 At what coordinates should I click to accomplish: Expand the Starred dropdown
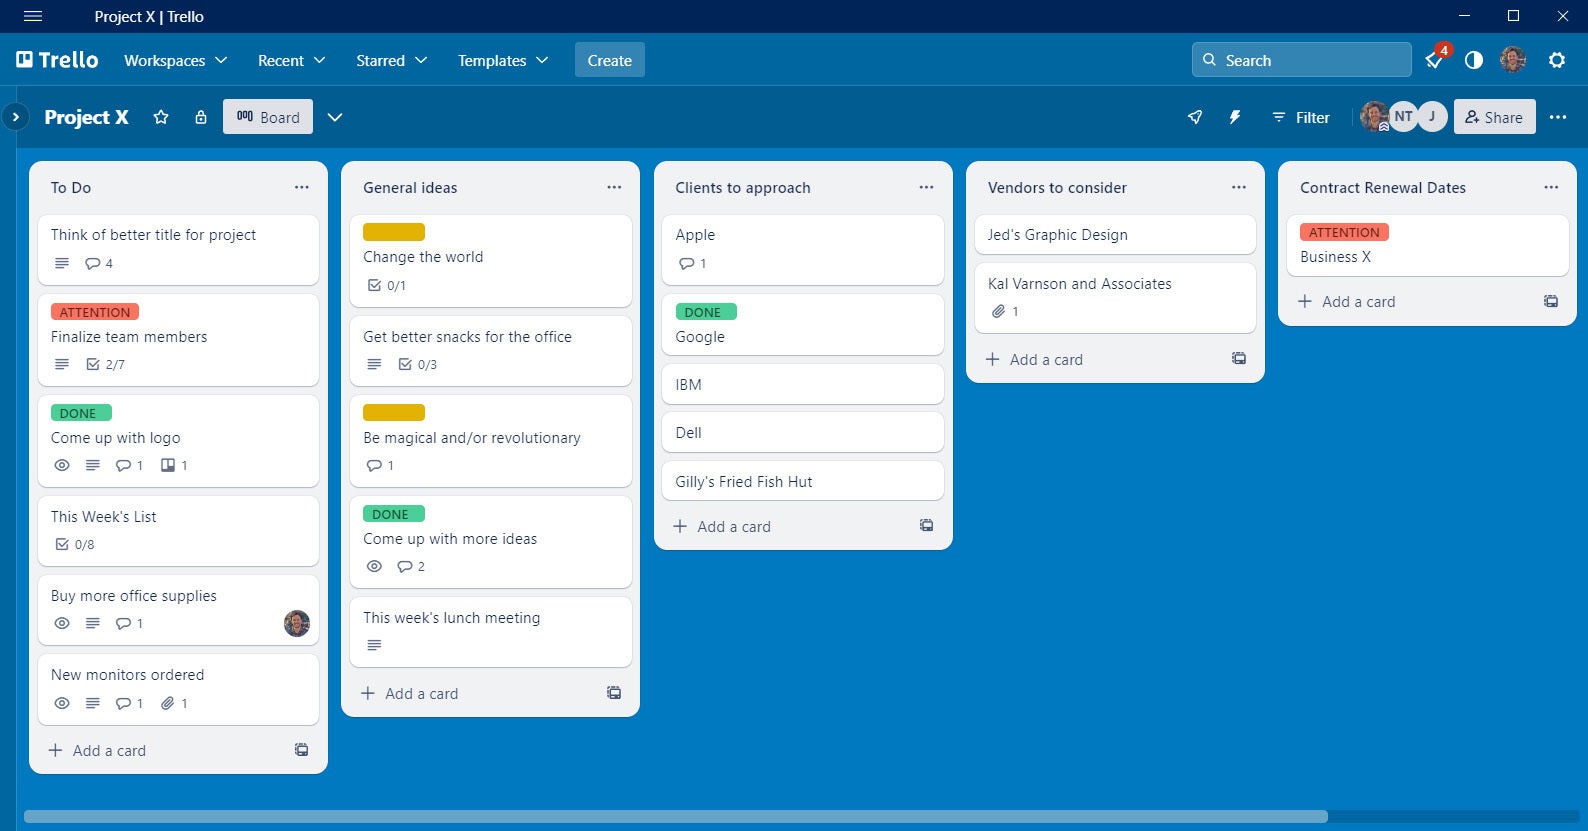click(x=392, y=60)
